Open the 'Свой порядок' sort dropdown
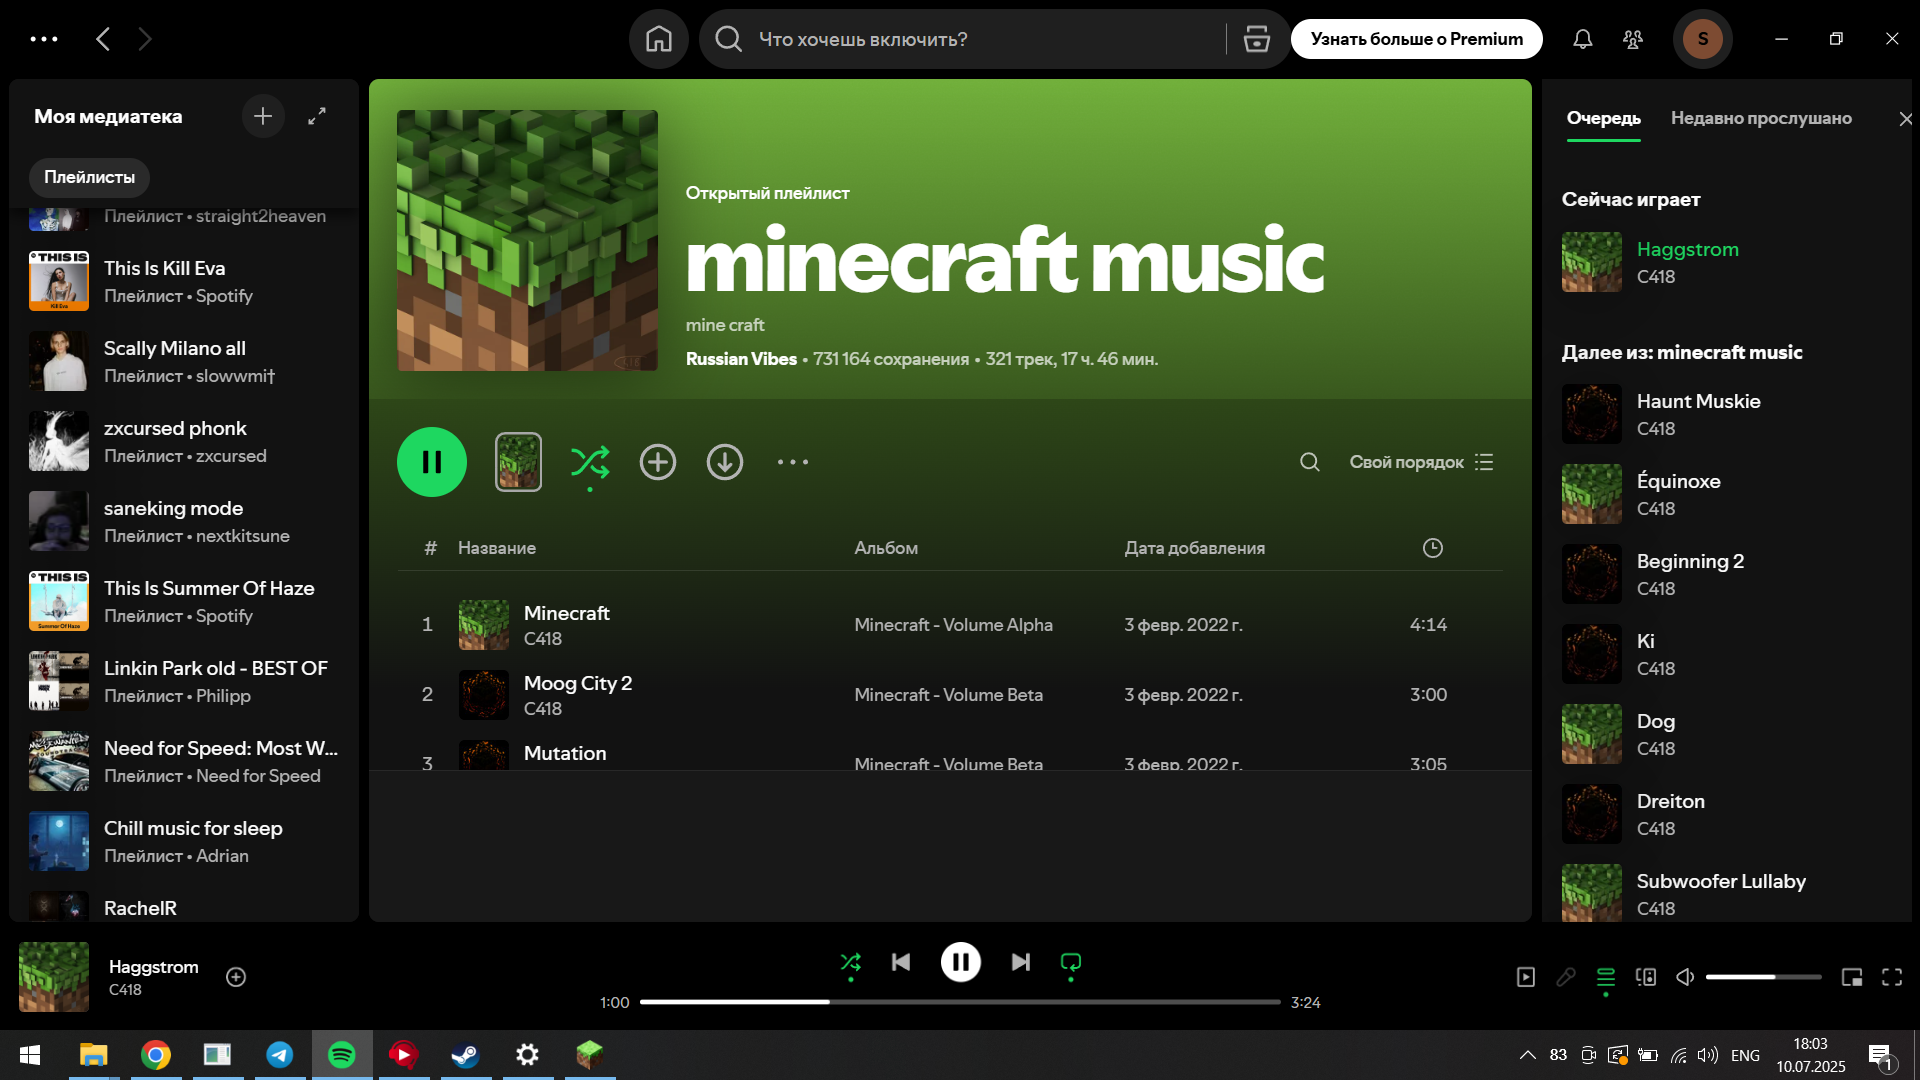The height and width of the screenshot is (1080, 1920). pyautogui.click(x=1420, y=462)
